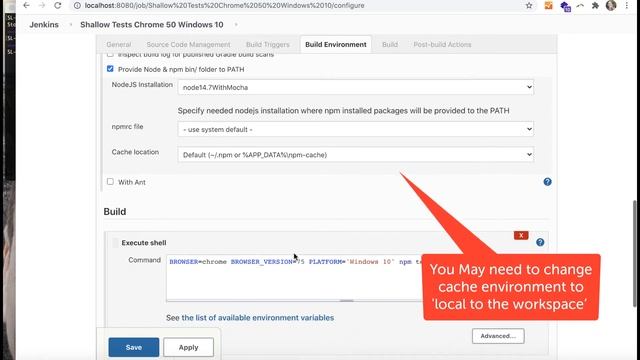Go to Jenkins home breadcrumb
640x360 pixels.
click(44, 24)
